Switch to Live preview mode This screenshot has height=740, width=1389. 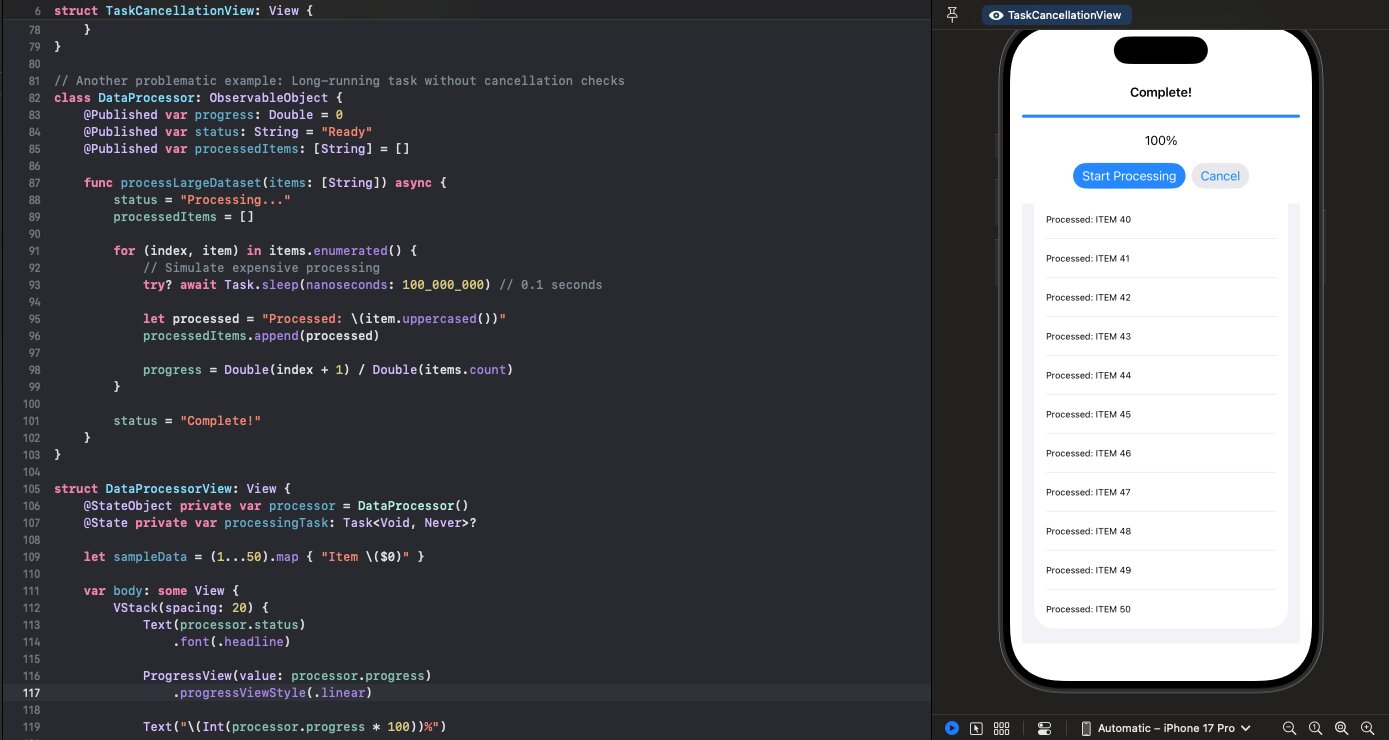click(952, 728)
